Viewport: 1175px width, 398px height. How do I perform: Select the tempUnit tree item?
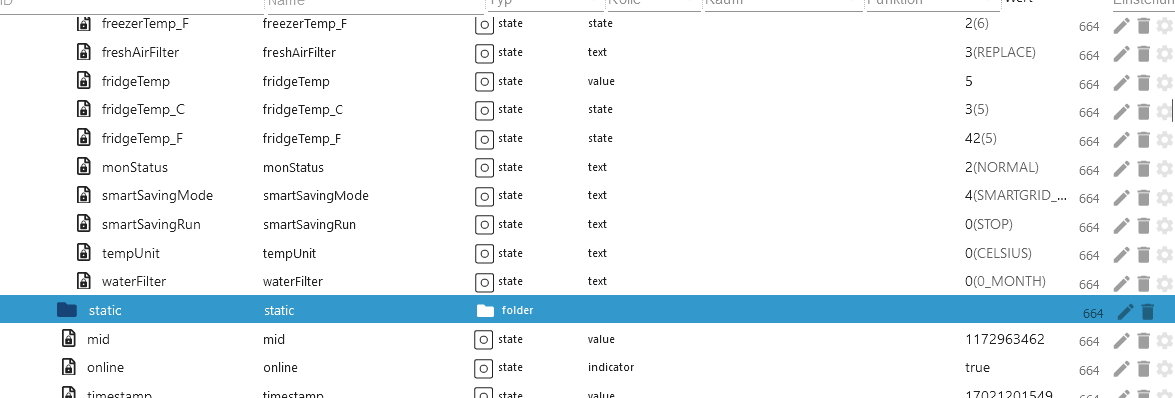[x=130, y=253]
